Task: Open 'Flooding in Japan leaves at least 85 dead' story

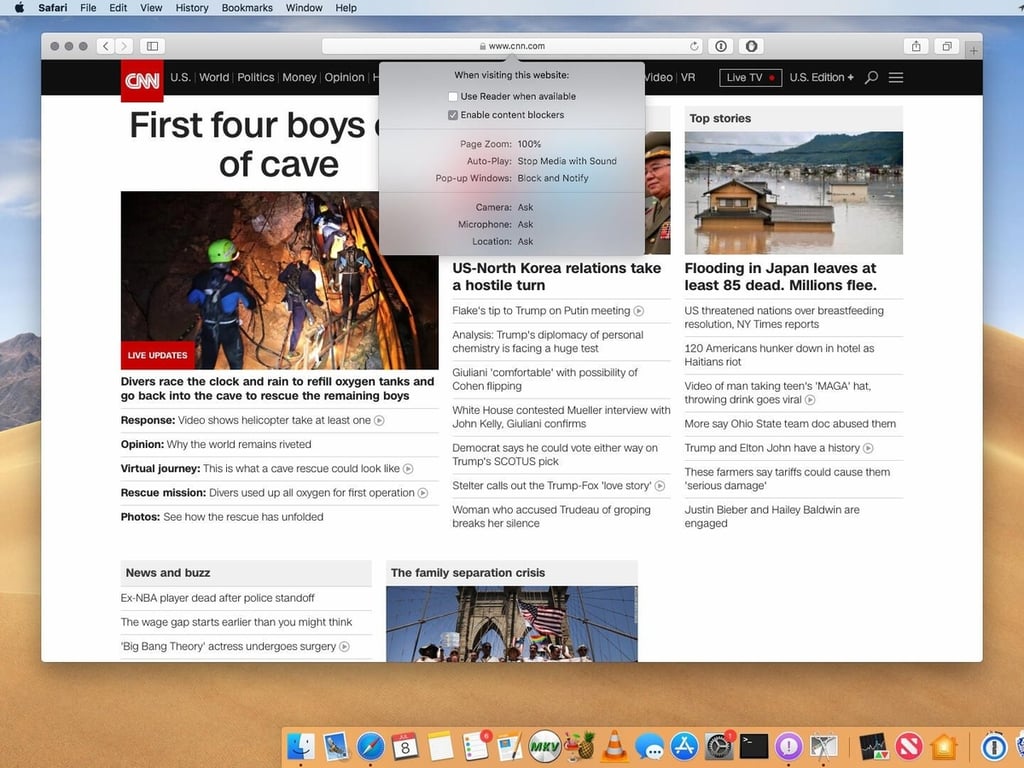Action: pyautogui.click(x=780, y=277)
